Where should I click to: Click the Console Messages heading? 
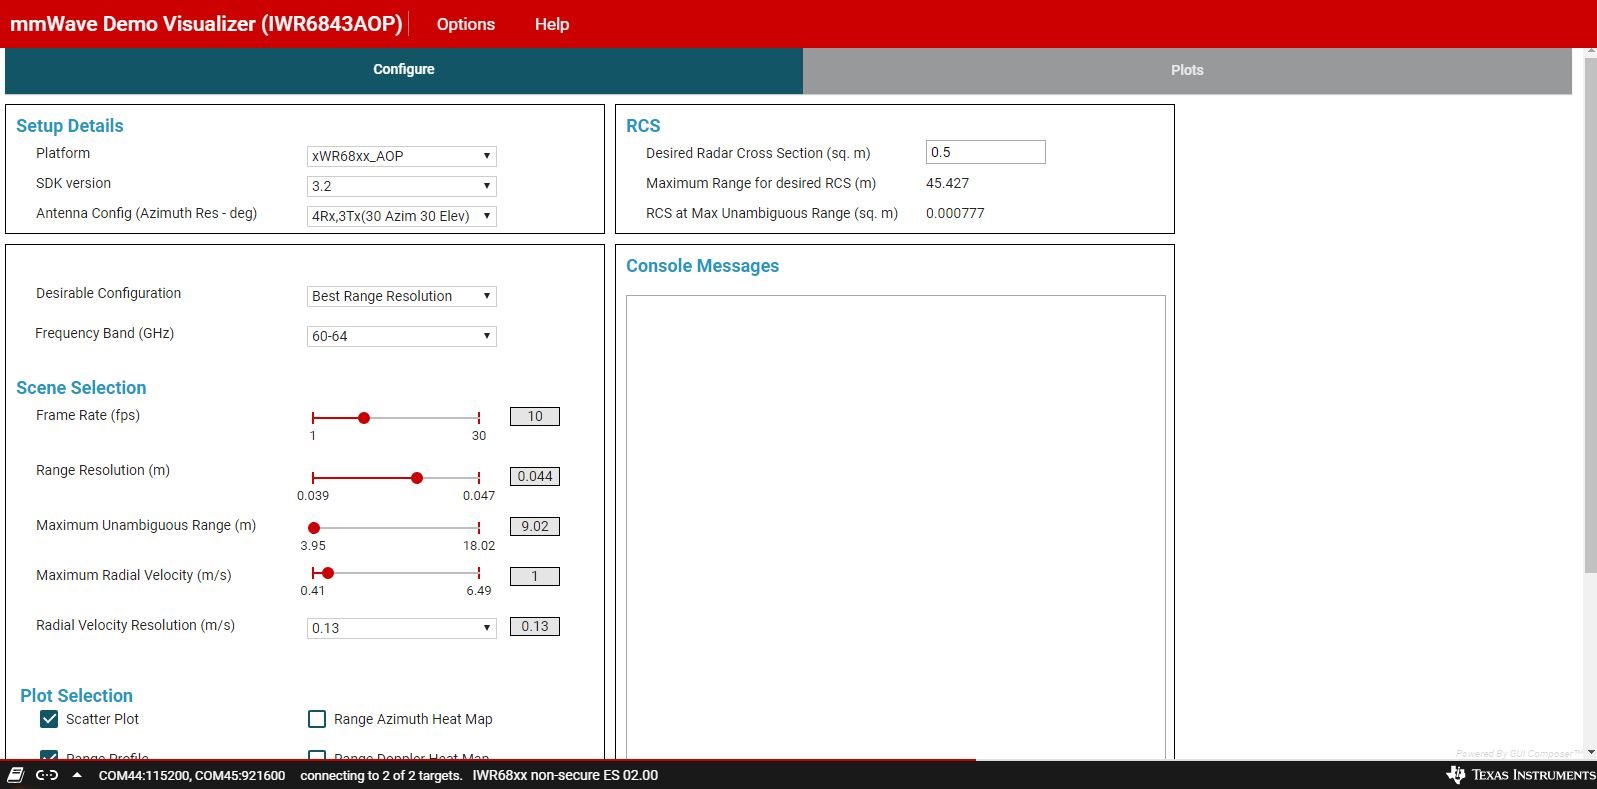[x=702, y=266]
